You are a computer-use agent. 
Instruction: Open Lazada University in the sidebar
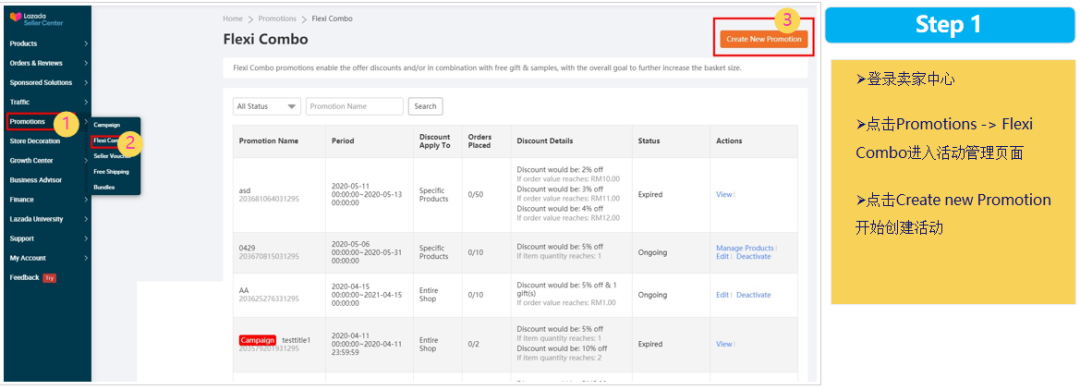[37, 219]
